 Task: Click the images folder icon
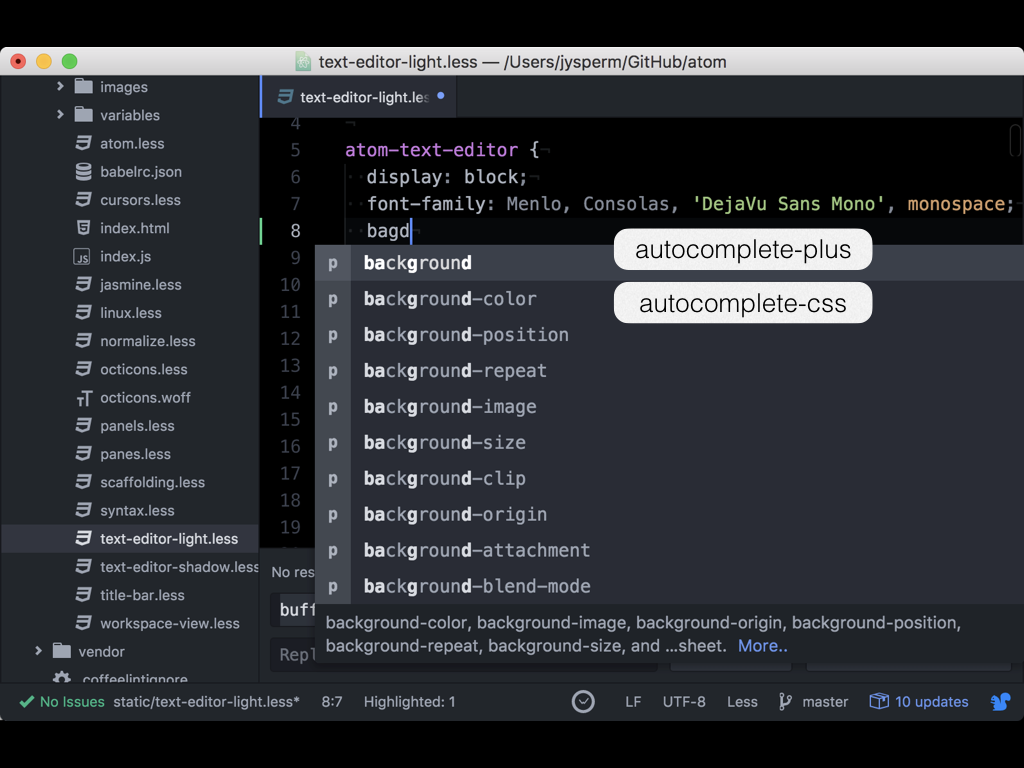[x=84, y=86]
